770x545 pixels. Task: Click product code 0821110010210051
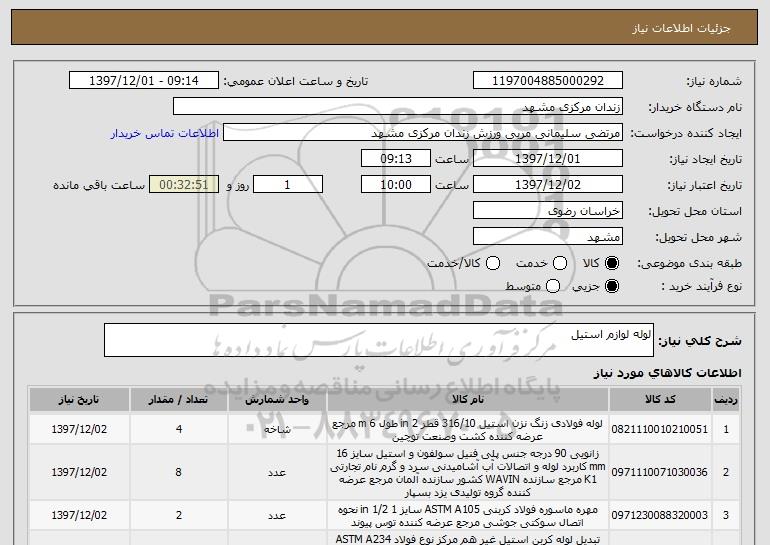coord(660,429)
